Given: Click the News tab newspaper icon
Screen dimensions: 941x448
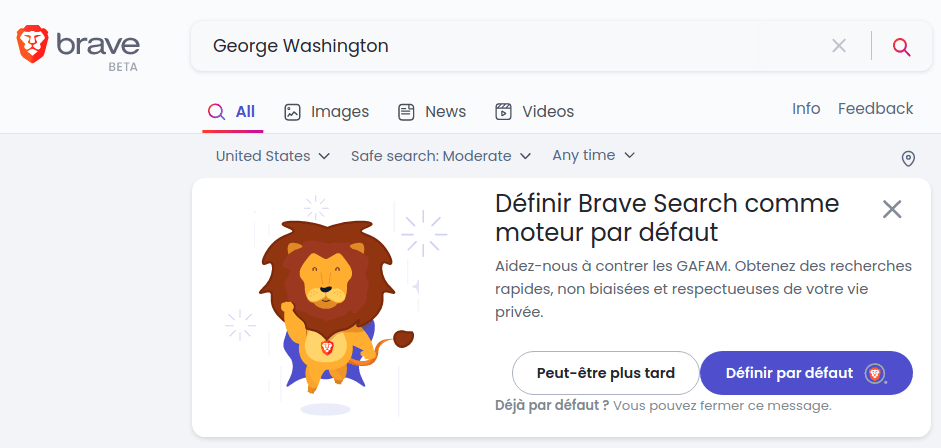Looking at the screenshot, I should [x=406, y=112].
